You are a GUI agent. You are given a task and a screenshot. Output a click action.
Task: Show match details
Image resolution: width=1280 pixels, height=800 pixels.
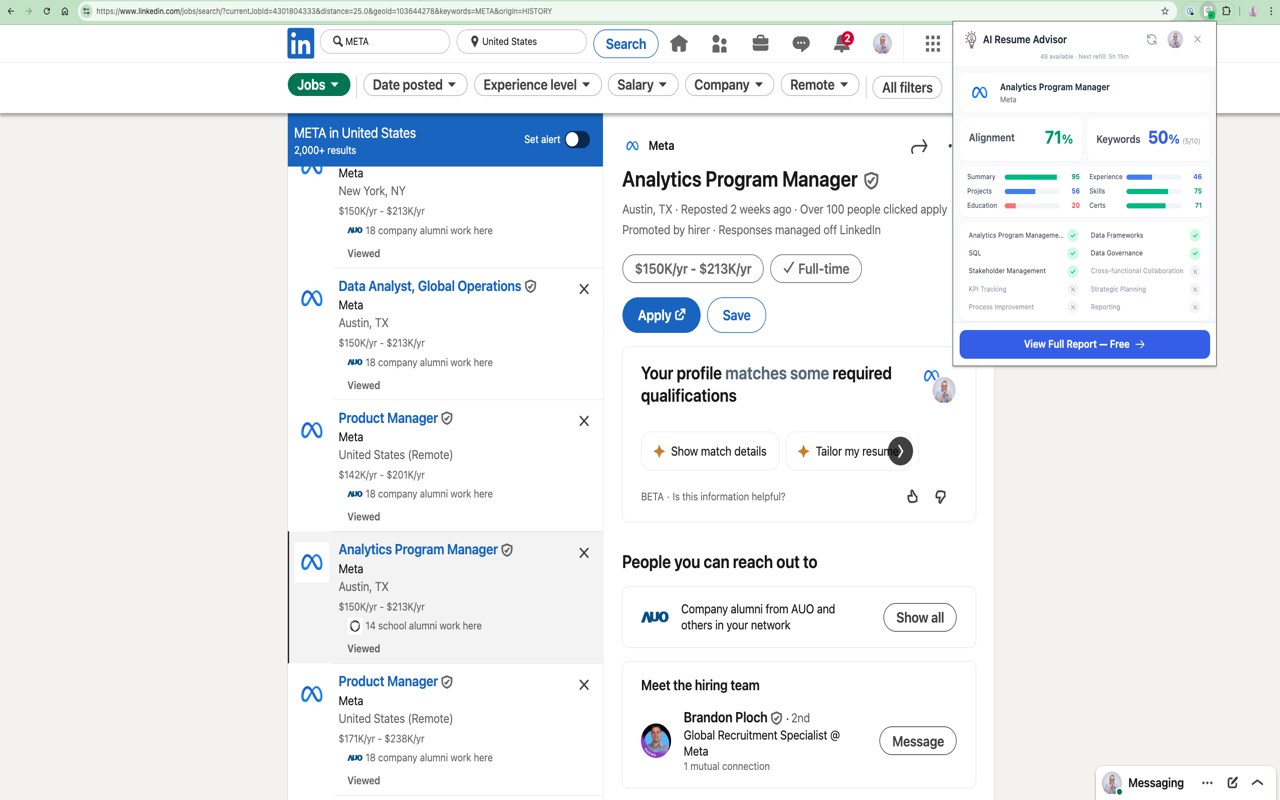pyautogui.click(x=709, y=451)
